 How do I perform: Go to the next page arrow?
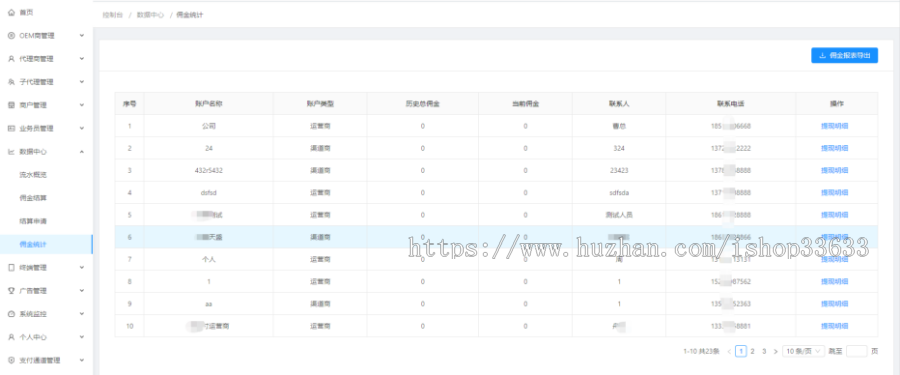(x=775, y=351)
